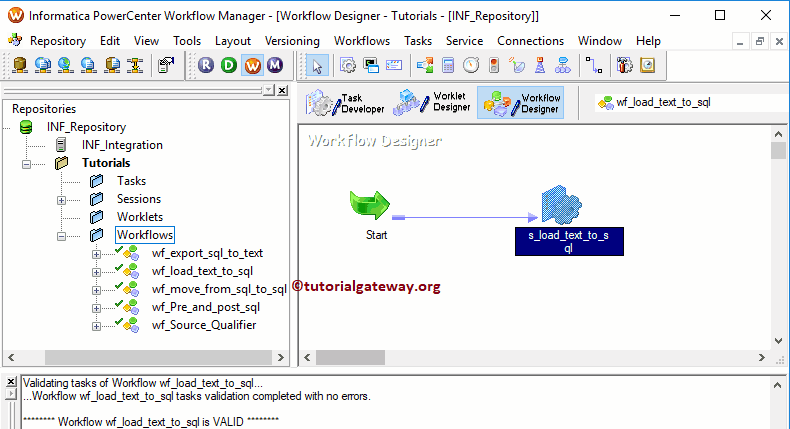Select the arrow pointer tool
Image resolution: width=790 pixels, height=429 pixels.
click(x=317, y=66)
